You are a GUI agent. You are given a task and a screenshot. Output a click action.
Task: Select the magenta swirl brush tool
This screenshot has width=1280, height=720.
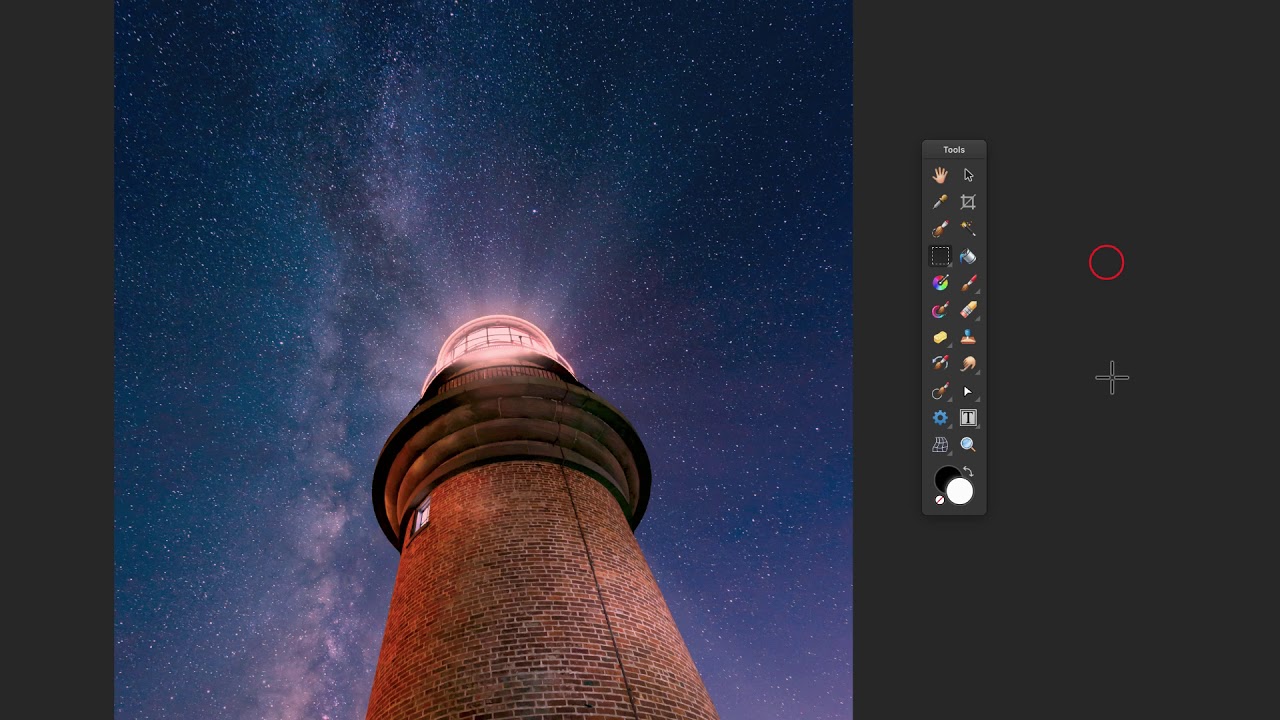940,311
